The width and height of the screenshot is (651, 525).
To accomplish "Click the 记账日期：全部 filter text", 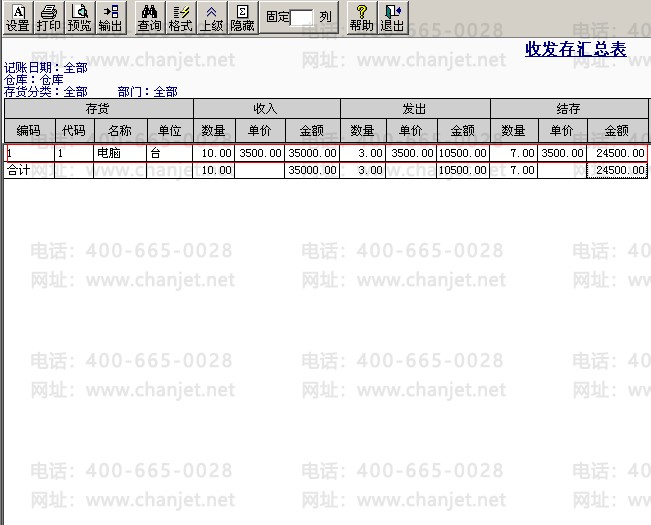I will 46,68.
